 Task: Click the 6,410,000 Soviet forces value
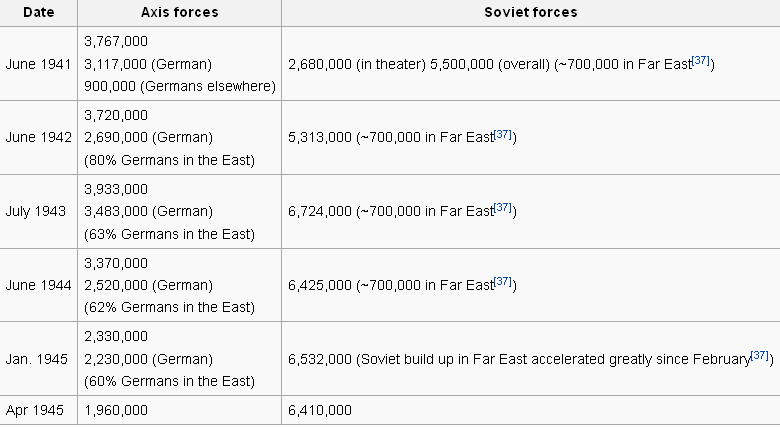click(x=320, y=411)
